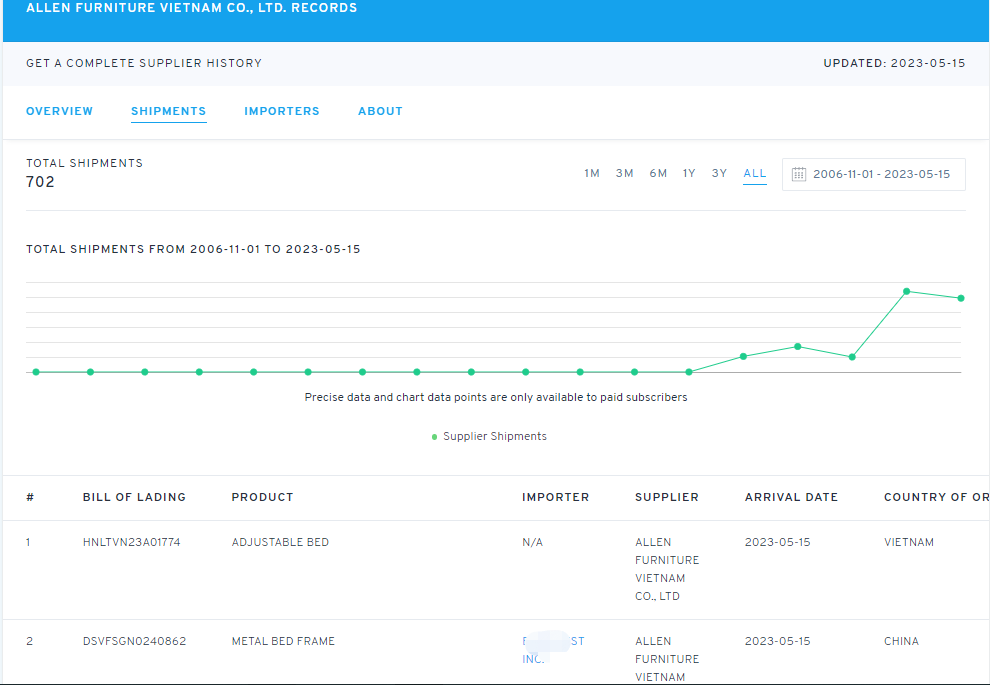Viewport: 990px width, 685px height.
Task: Go to the About tab
Action: pyautogui.click(x=380, y=111)
